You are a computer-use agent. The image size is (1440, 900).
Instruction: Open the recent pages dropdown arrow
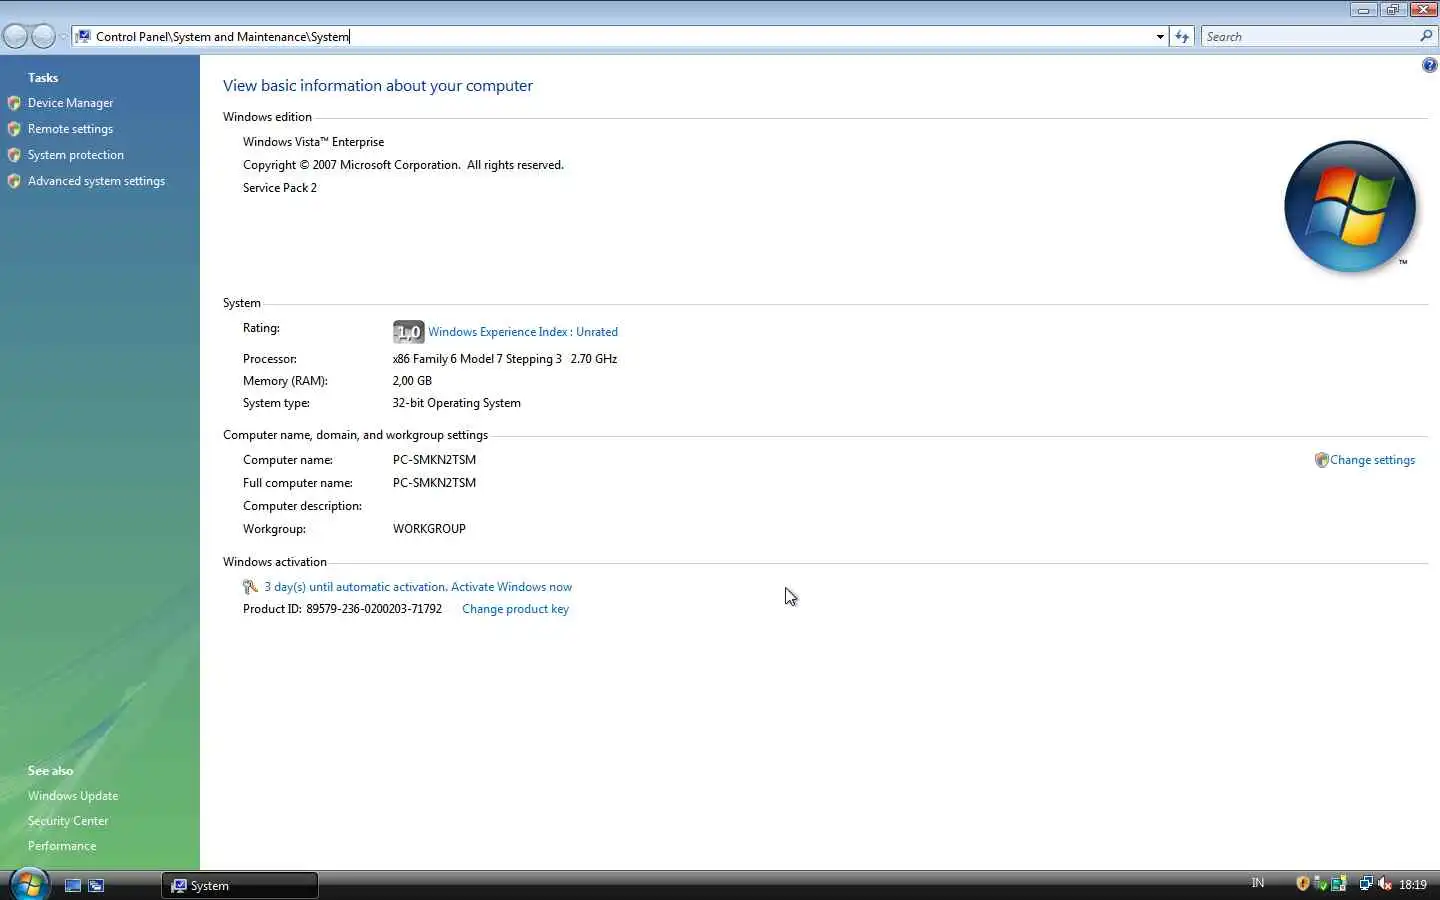[63, 37]
